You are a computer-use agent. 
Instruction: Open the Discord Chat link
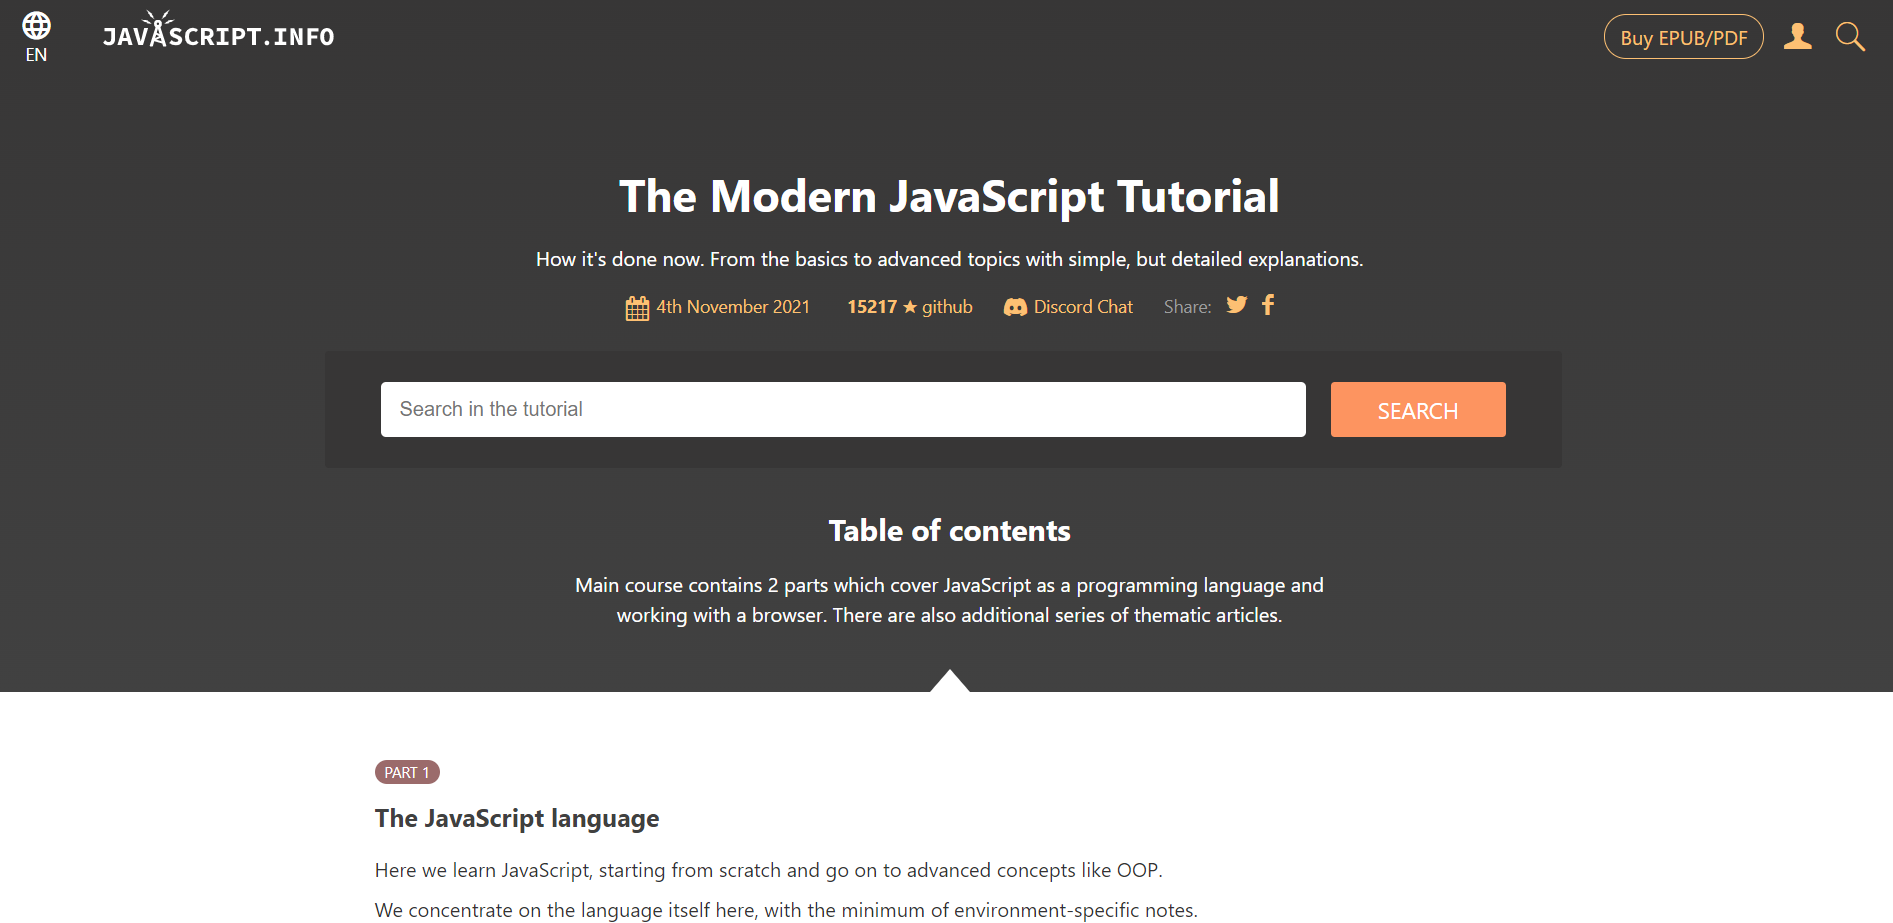click(1068, 307)
